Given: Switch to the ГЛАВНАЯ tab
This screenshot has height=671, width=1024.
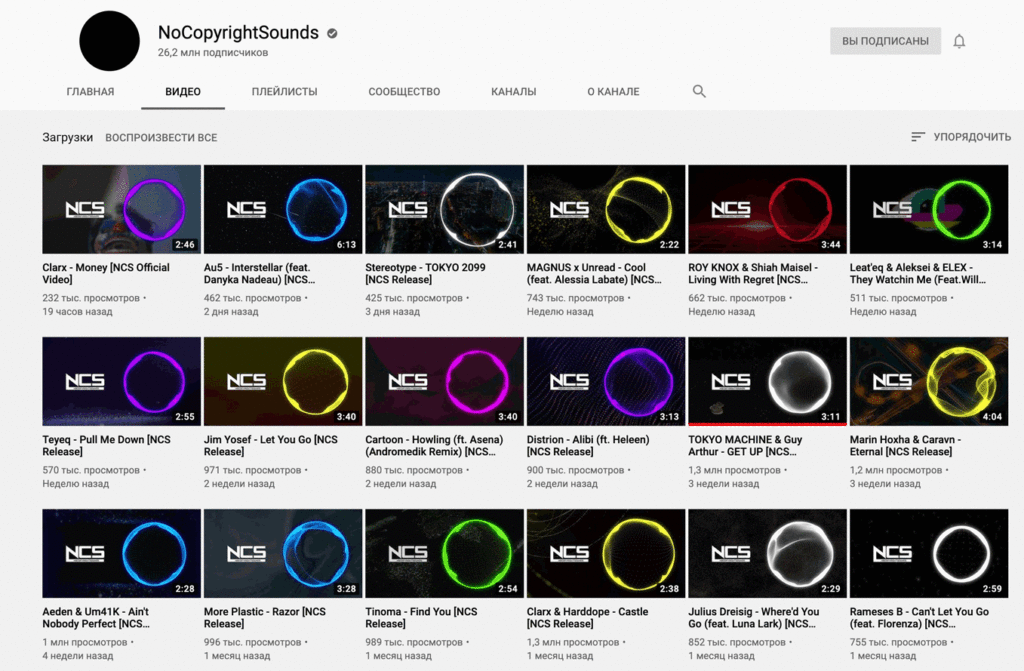Looking at the screenshot, I should point(90,91).
